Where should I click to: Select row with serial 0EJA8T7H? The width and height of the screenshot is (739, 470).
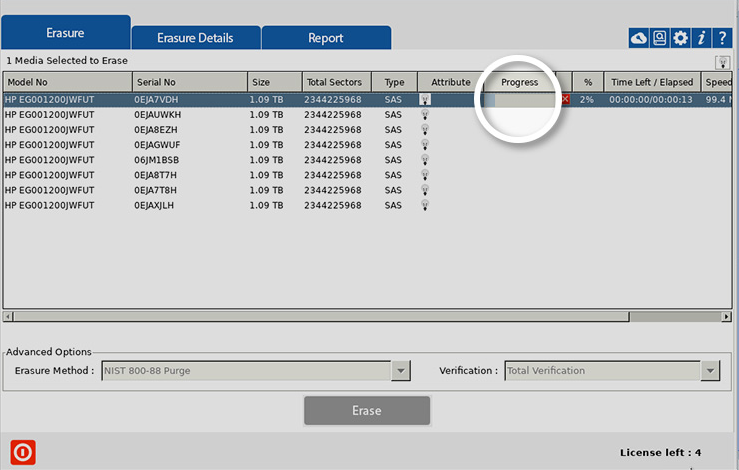pyautogui.click(x=368, y=175)
